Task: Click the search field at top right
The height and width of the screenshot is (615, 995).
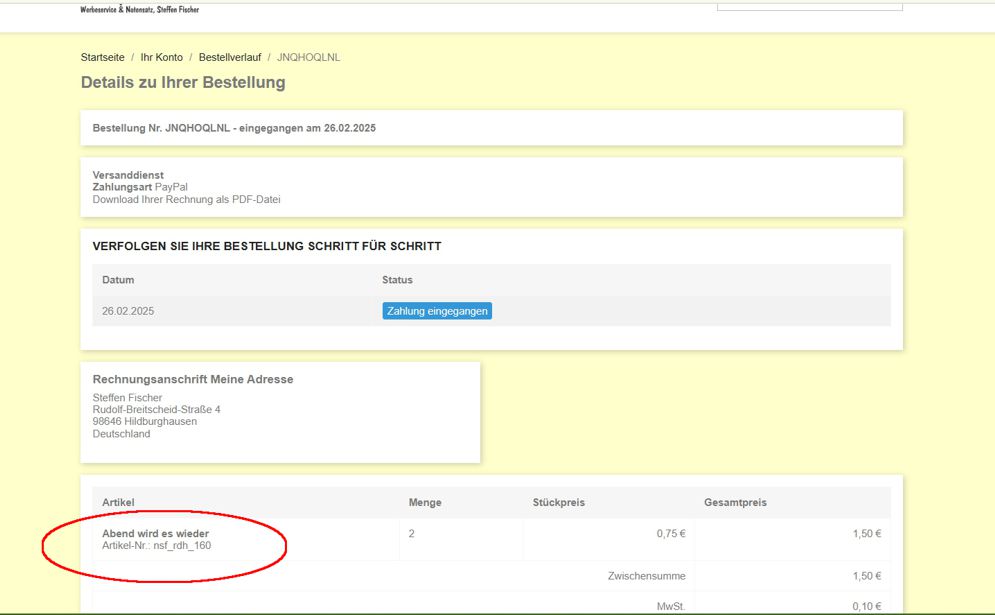Action: point(809,6)
